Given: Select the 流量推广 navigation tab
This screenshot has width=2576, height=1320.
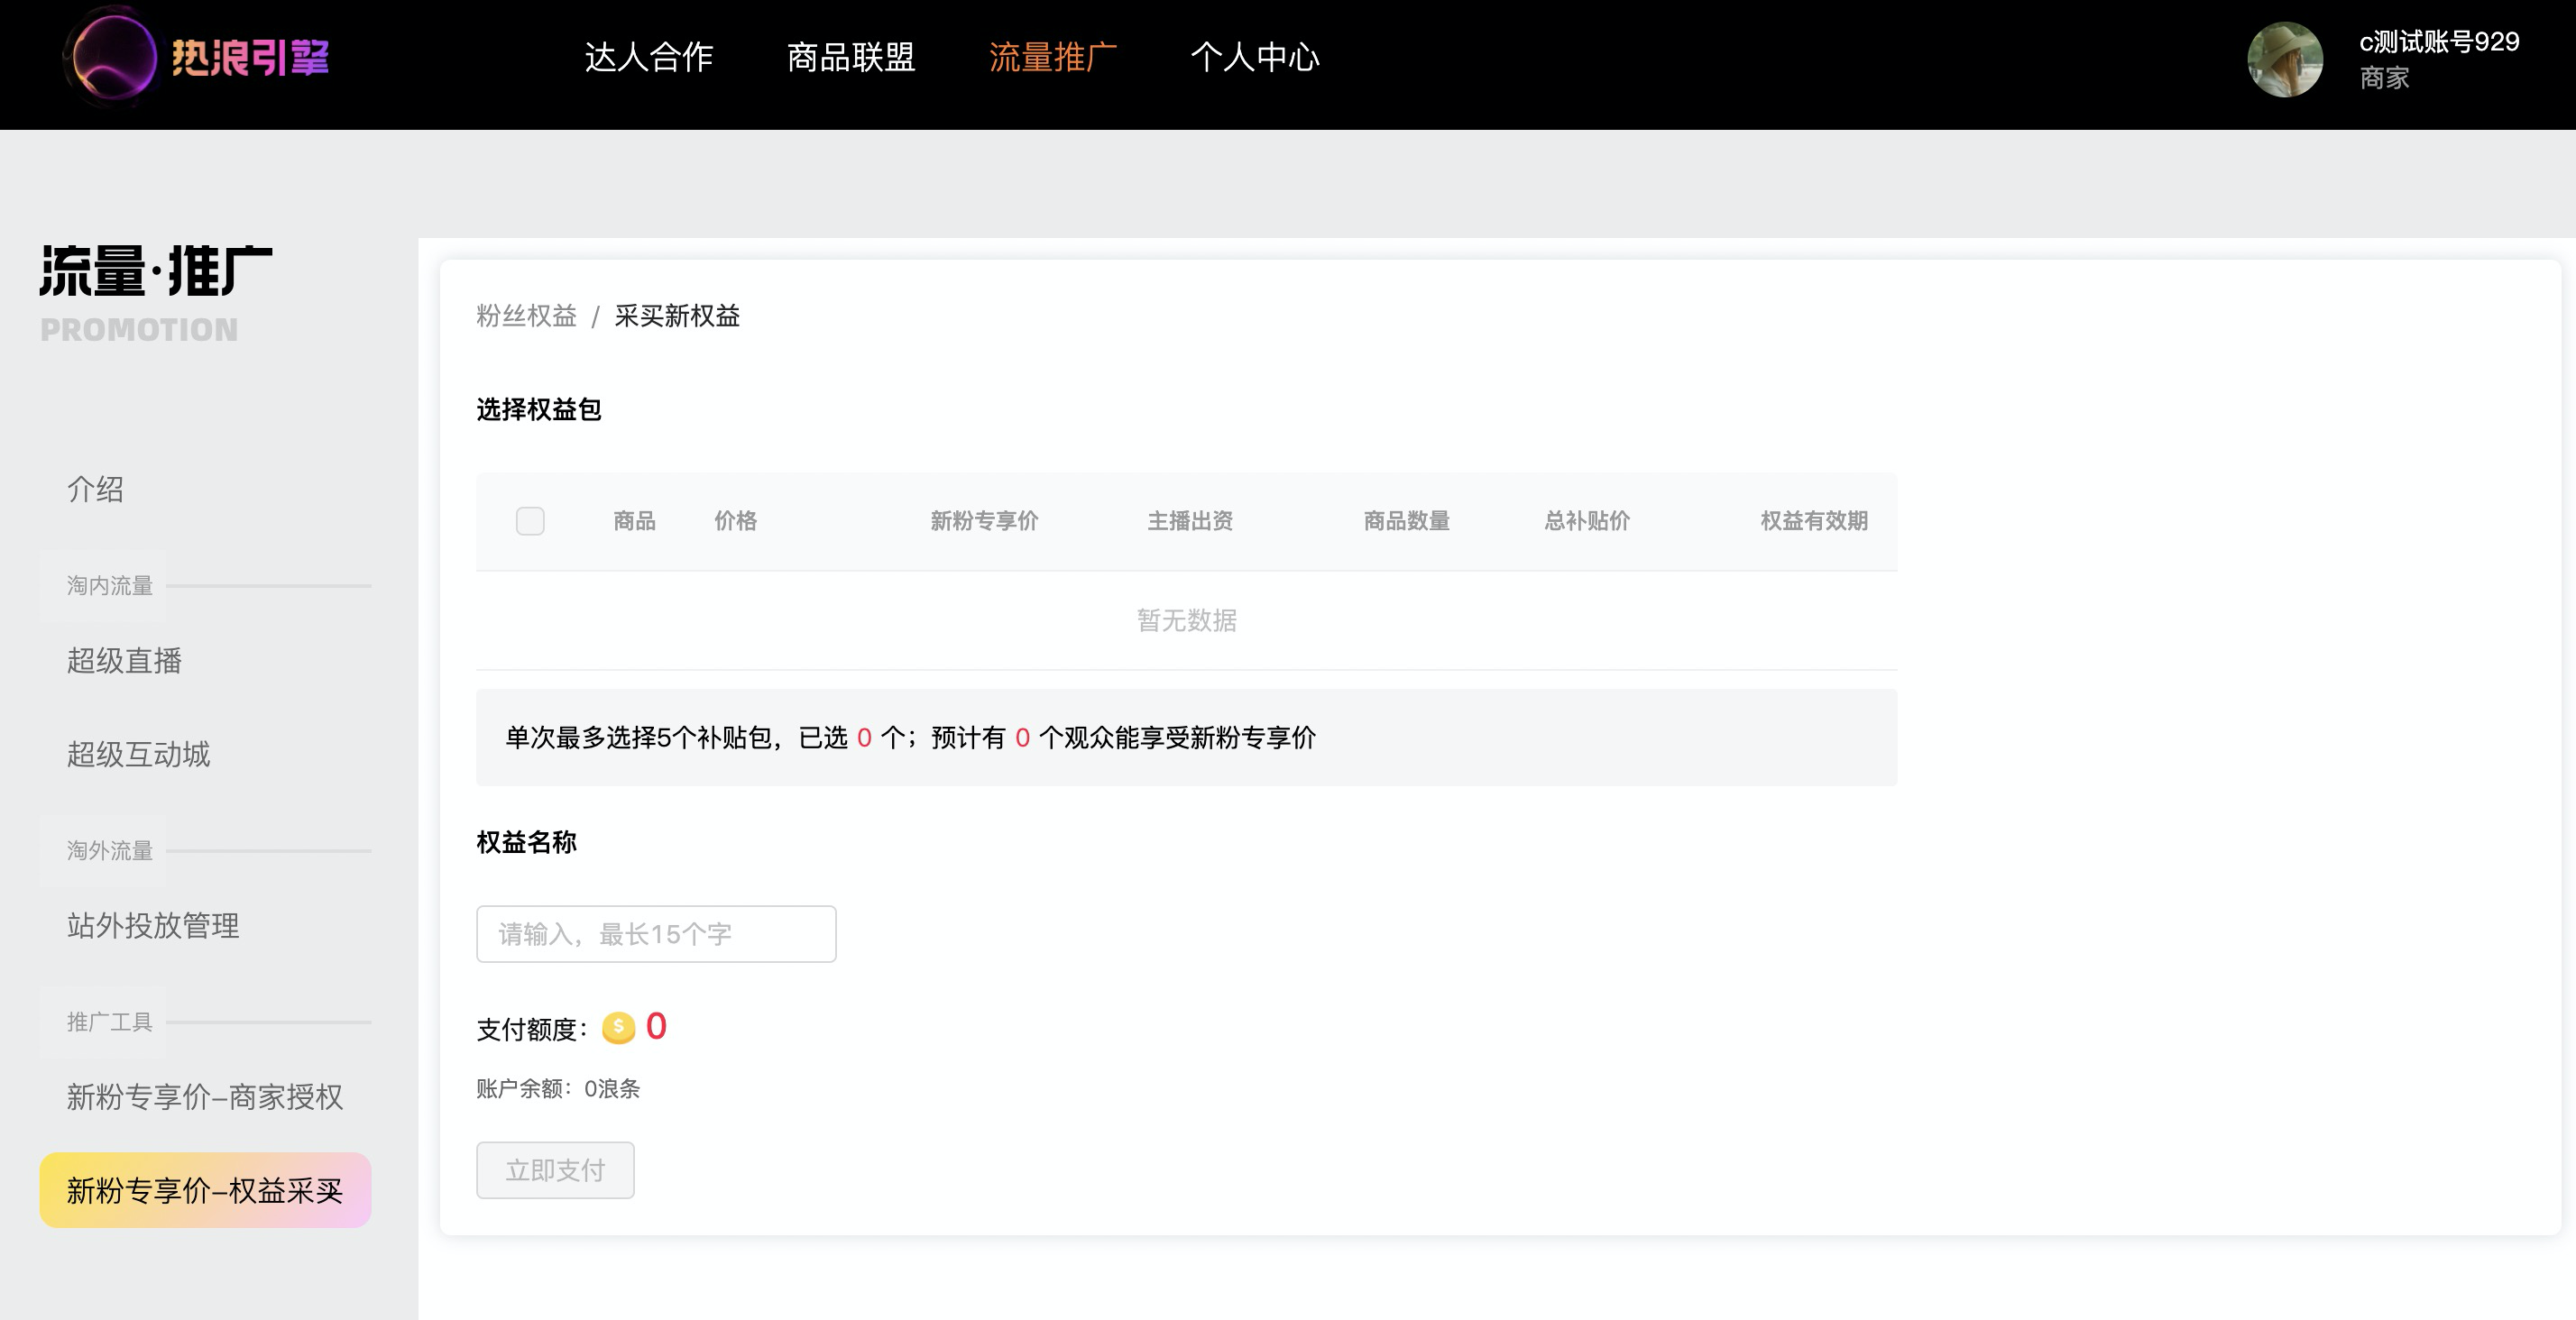Looking at the screenshot, I should 1053,57.
